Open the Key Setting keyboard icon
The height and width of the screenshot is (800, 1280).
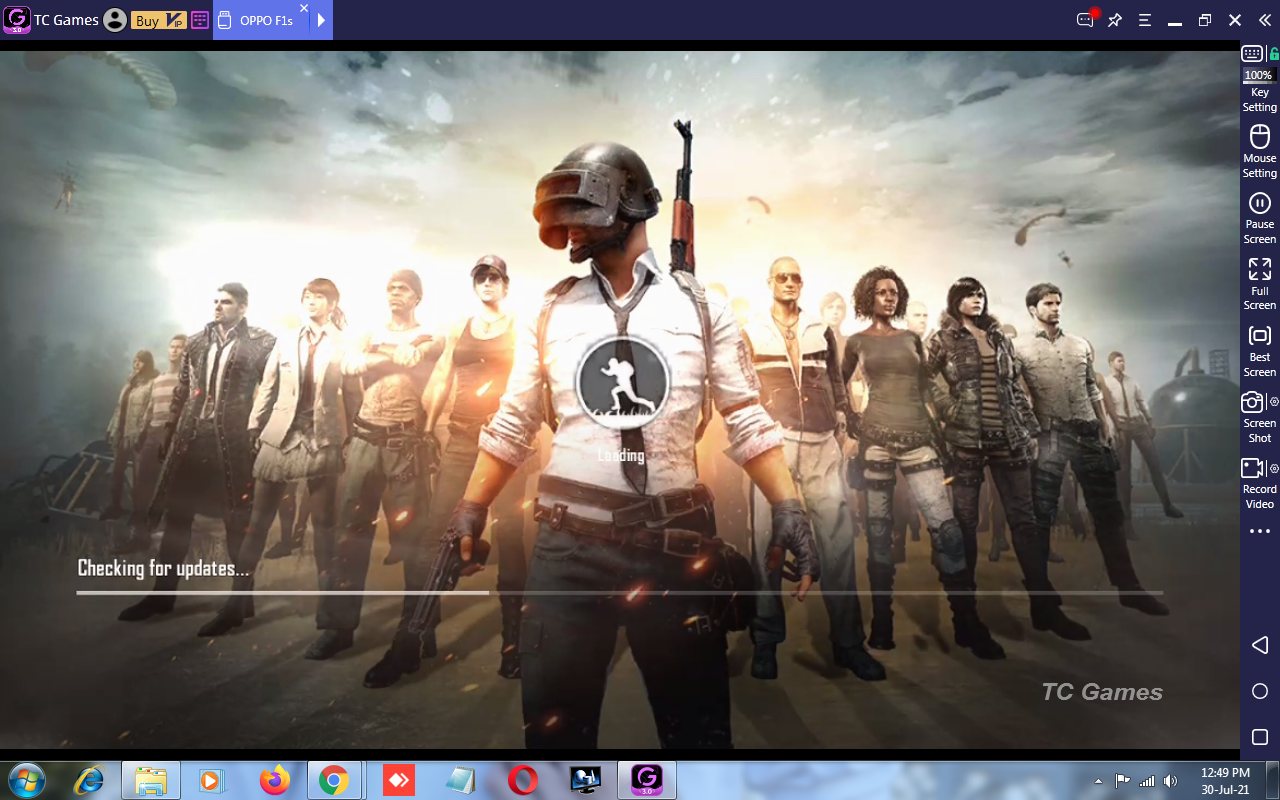(1252, 54)
